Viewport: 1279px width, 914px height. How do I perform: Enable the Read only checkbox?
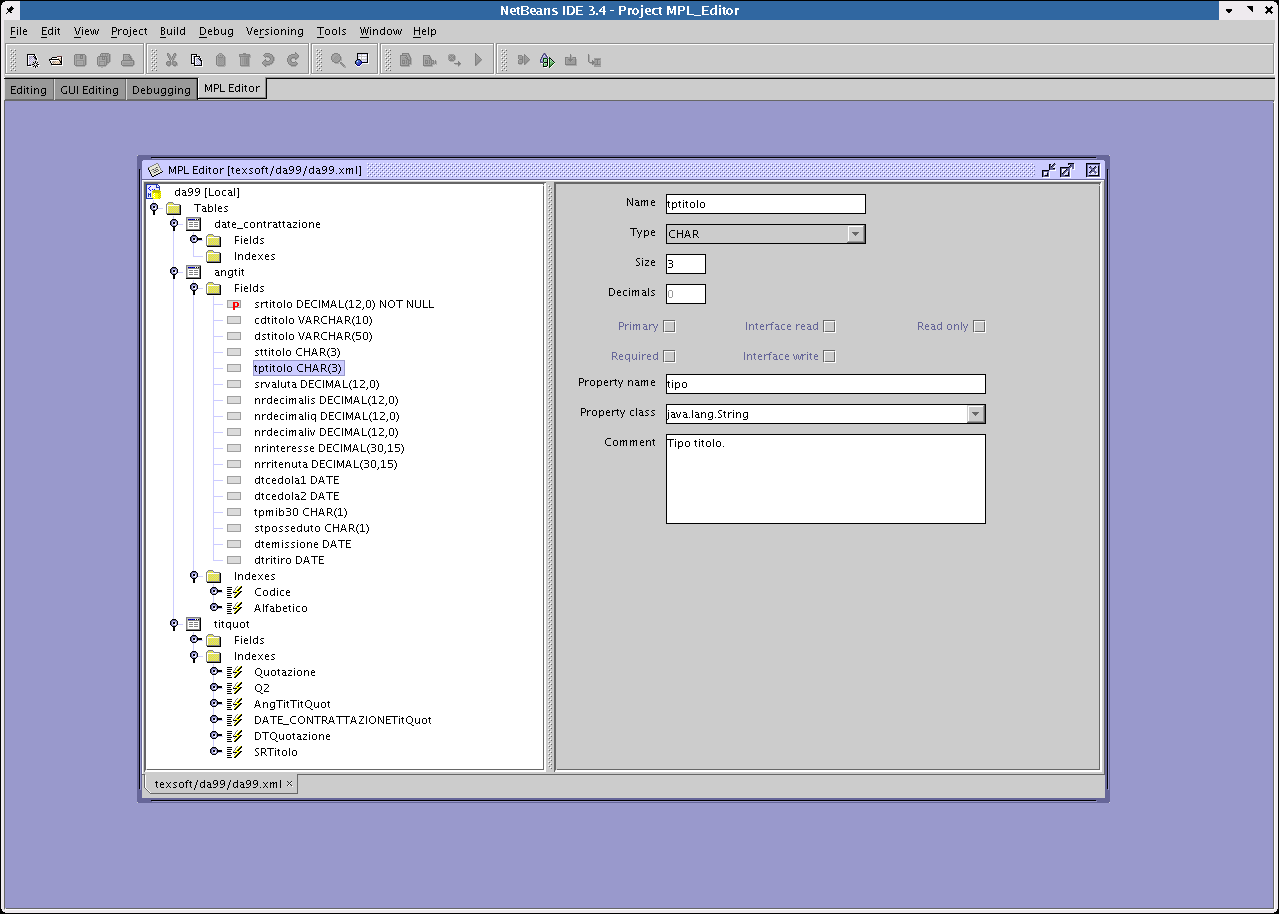coord(979,326)
